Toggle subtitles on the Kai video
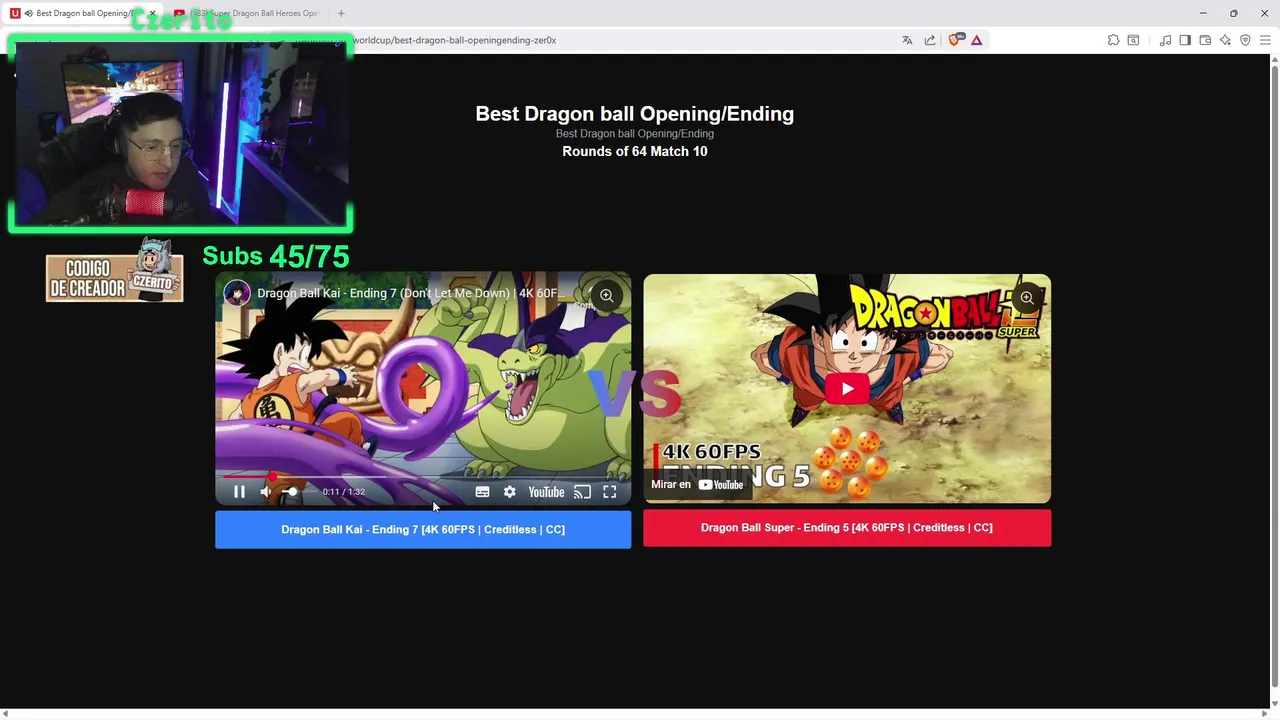 click(x=482, y=492)
